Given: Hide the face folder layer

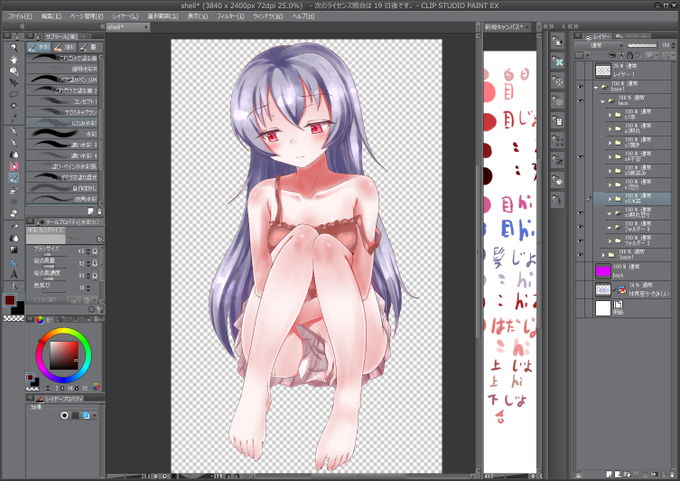Looking at the screenshot, I should coord(580,101).
